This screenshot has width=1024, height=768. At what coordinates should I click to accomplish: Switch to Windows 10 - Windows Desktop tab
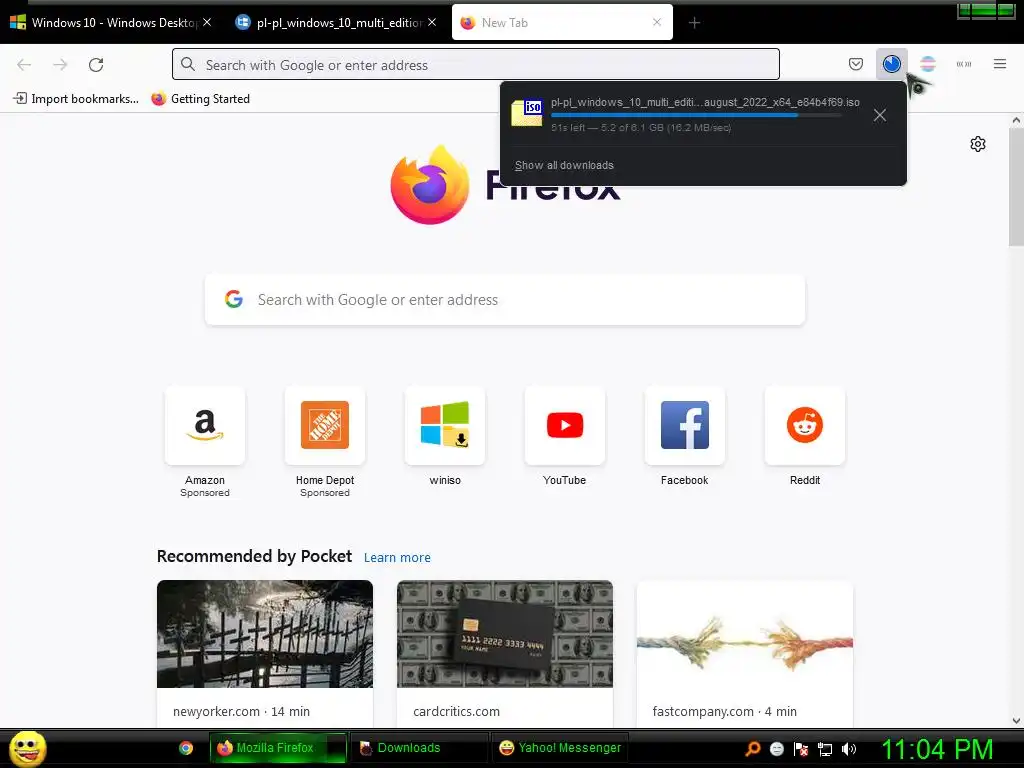point(112,23)
